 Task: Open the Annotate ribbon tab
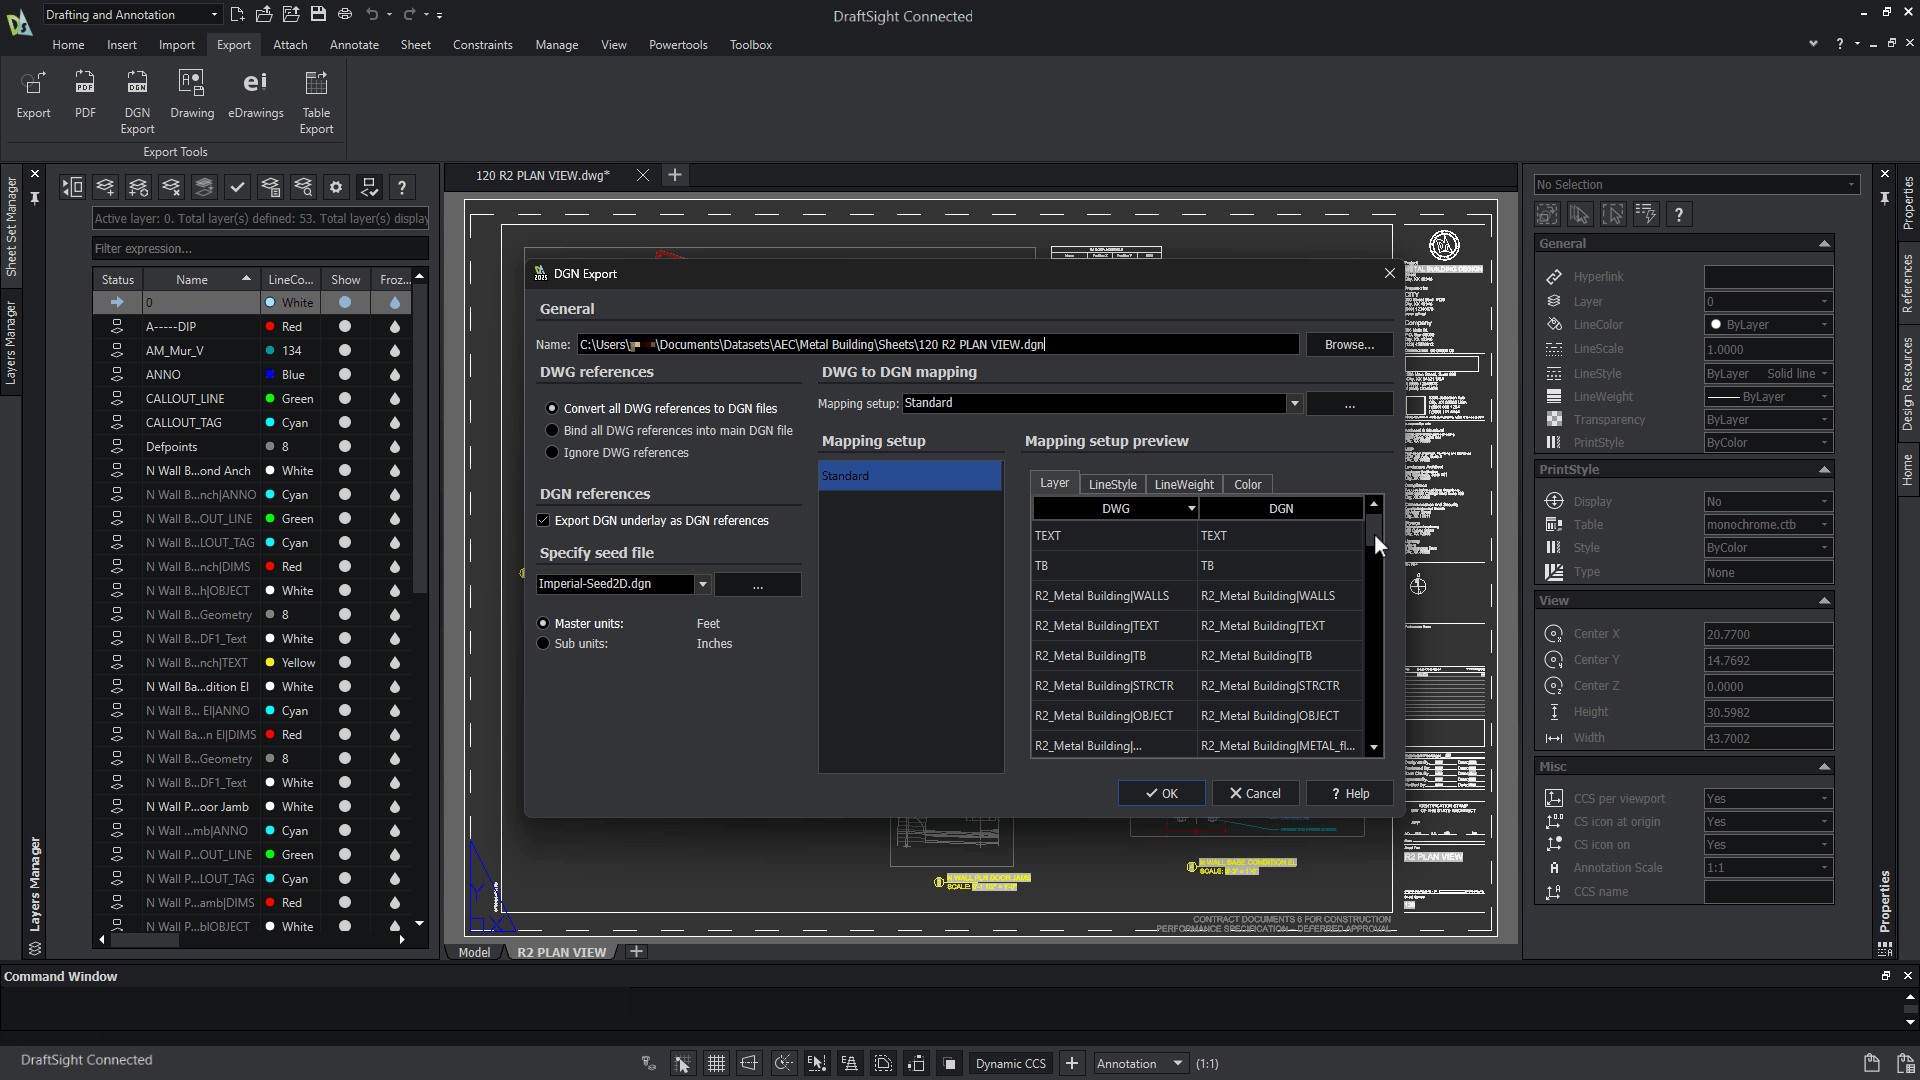pos(354,45)
